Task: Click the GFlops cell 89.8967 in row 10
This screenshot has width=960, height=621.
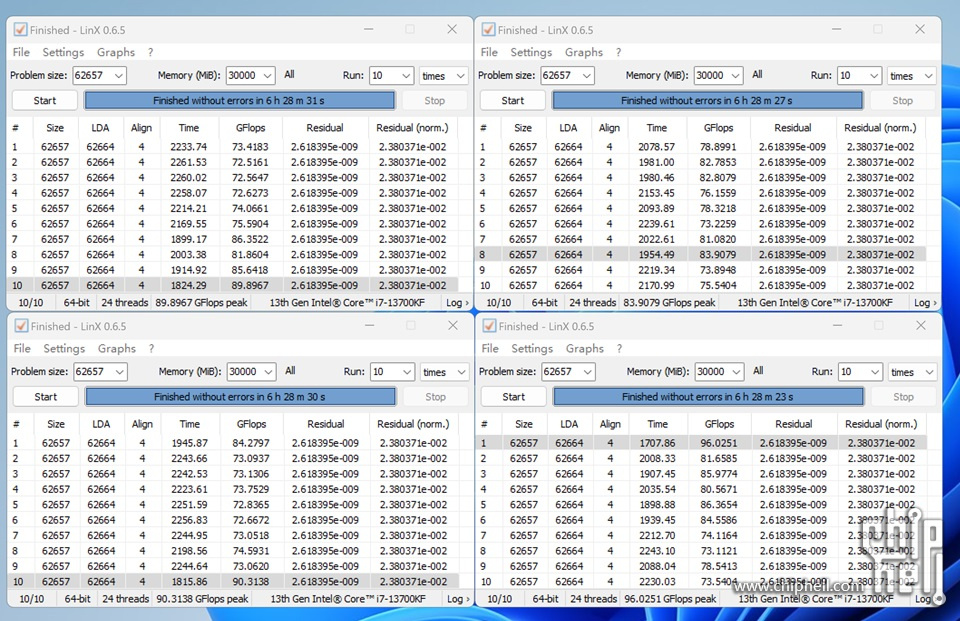Action: [250, 285]
